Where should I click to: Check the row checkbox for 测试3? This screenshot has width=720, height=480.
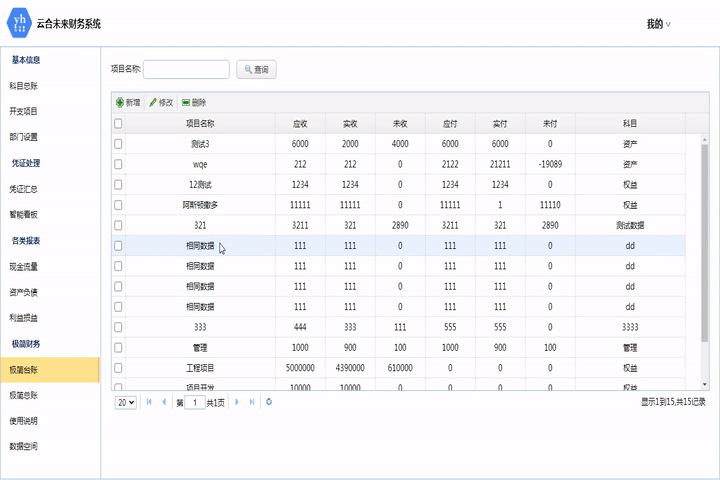click(118, 144)
